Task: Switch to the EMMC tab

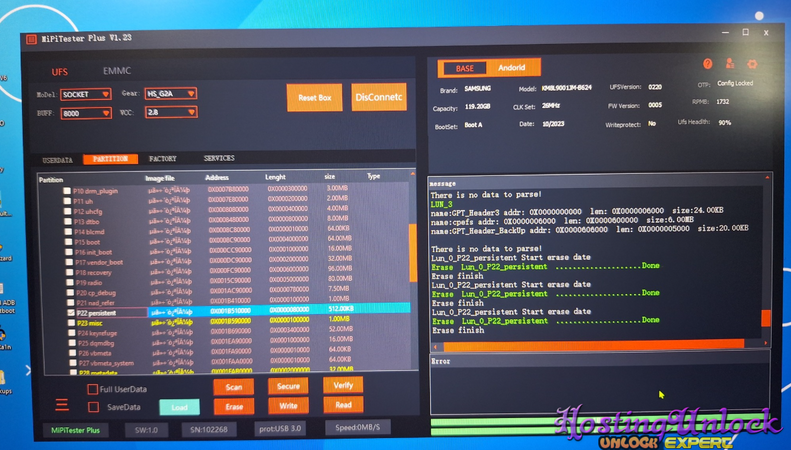Action: (117, 71)
